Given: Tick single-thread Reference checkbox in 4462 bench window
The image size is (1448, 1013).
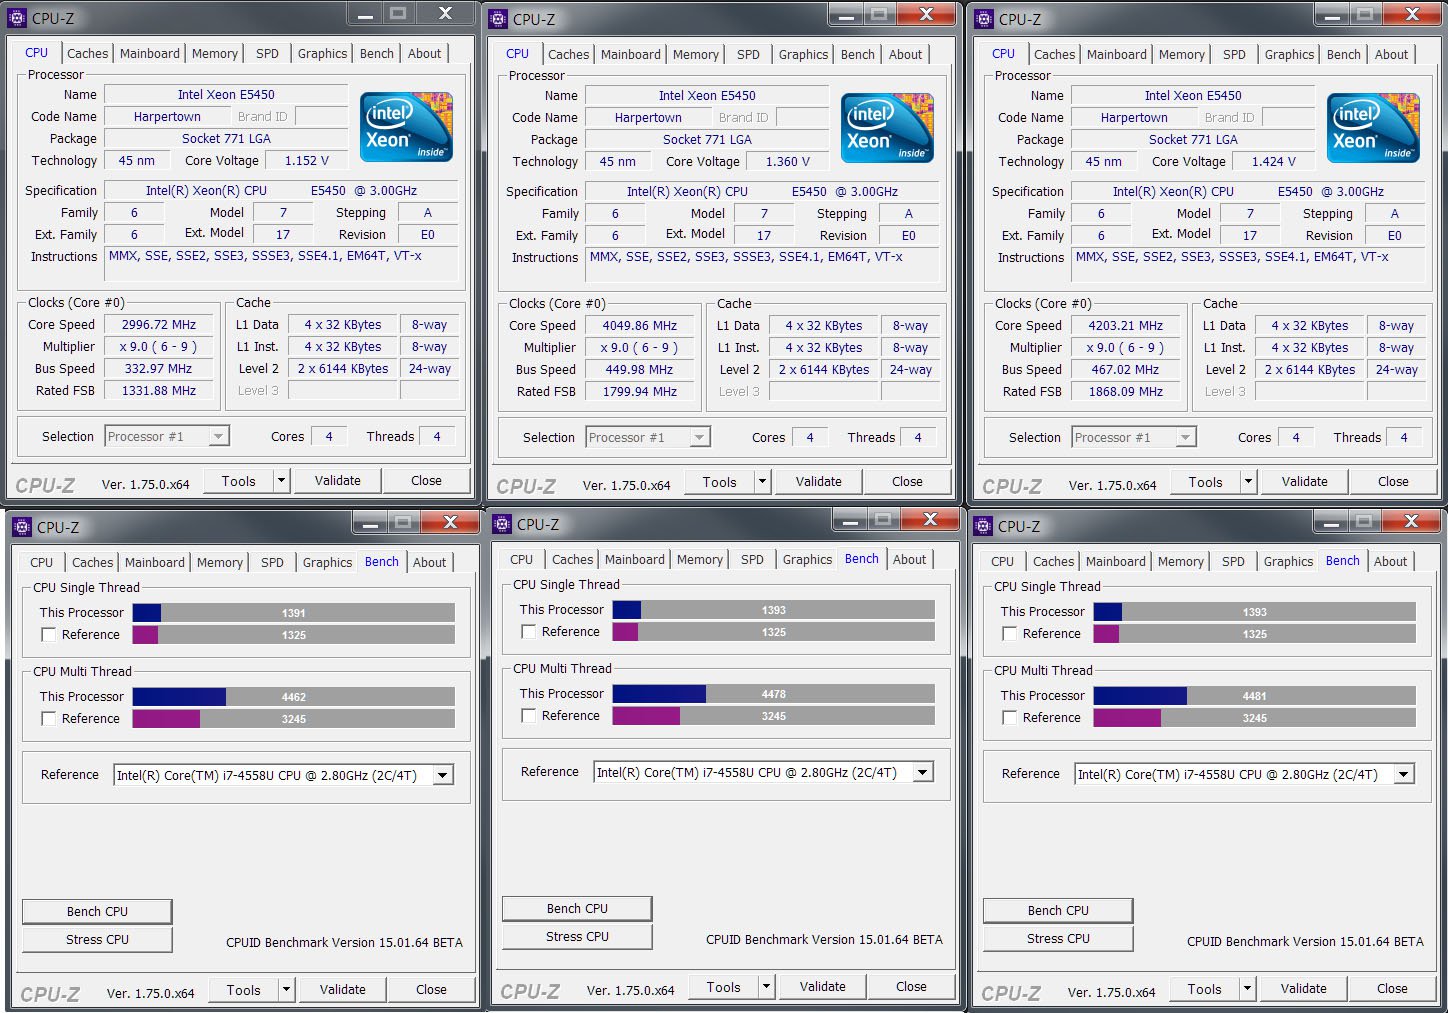Looking at the screenshot, I should point(48,635).
